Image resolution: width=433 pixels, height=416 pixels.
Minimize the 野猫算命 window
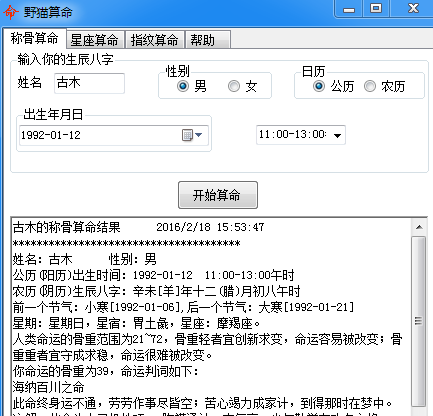point(349,9)
